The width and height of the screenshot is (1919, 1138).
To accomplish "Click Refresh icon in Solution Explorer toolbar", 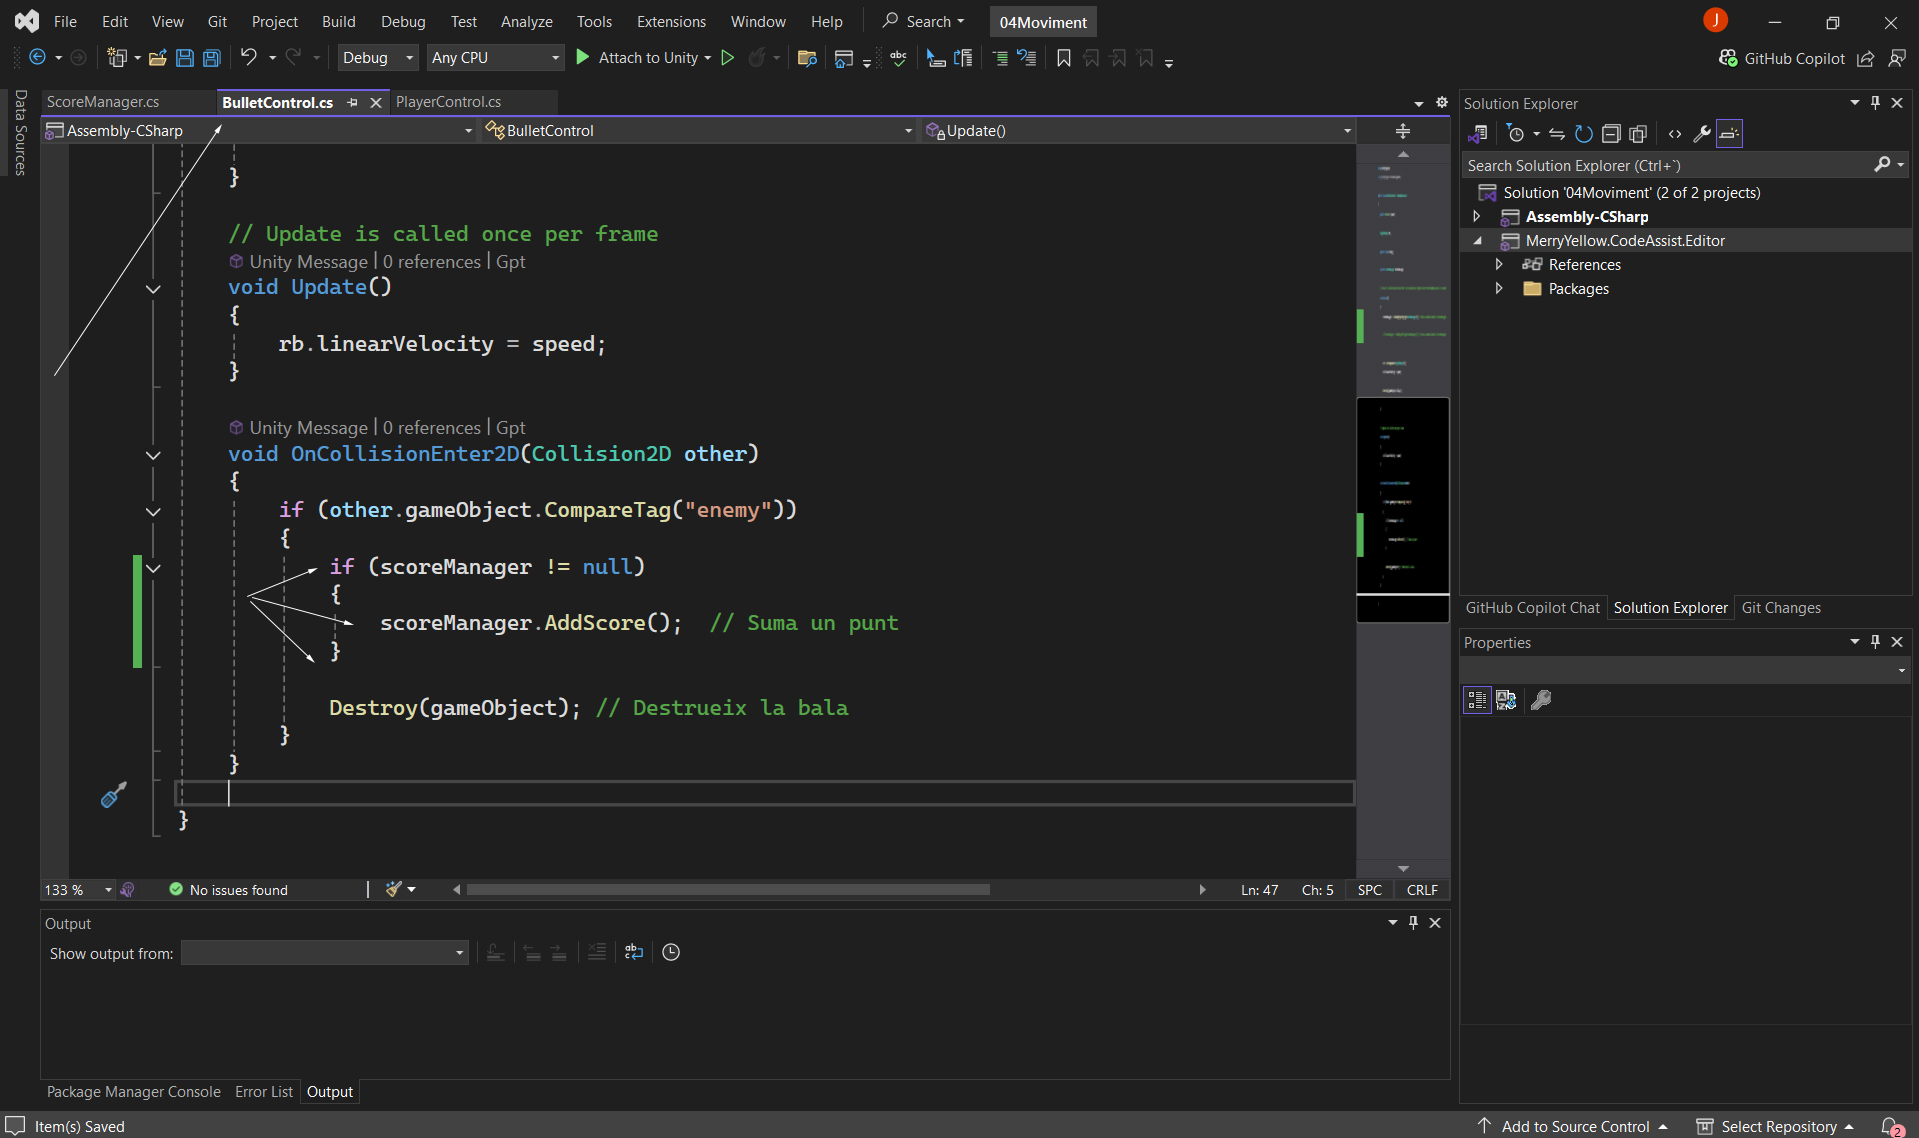I will [x=1583, y=134].
